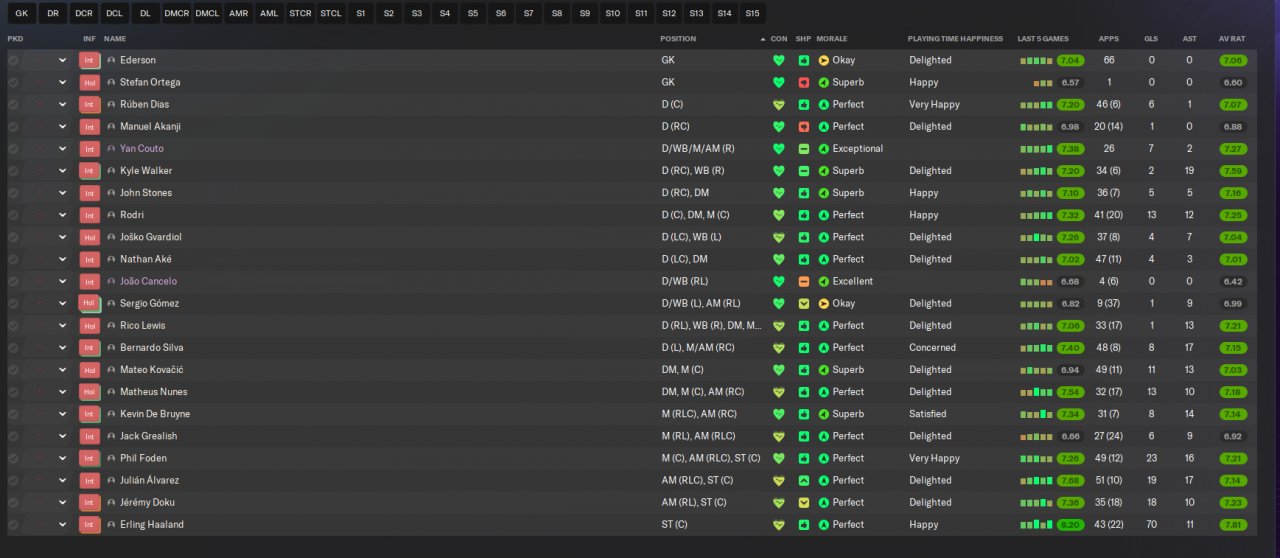The image size is (1280, 558).
Task: Click Kyle Walker's 7.59 average rating
Action: pos(1233,171)
